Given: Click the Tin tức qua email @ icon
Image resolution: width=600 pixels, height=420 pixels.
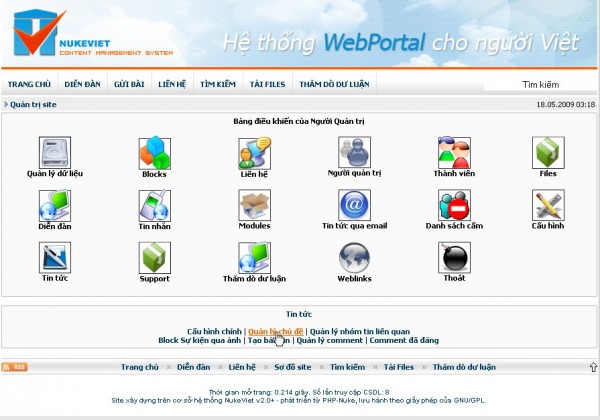Looking at the screenshot, I should [x=354, y=205].
